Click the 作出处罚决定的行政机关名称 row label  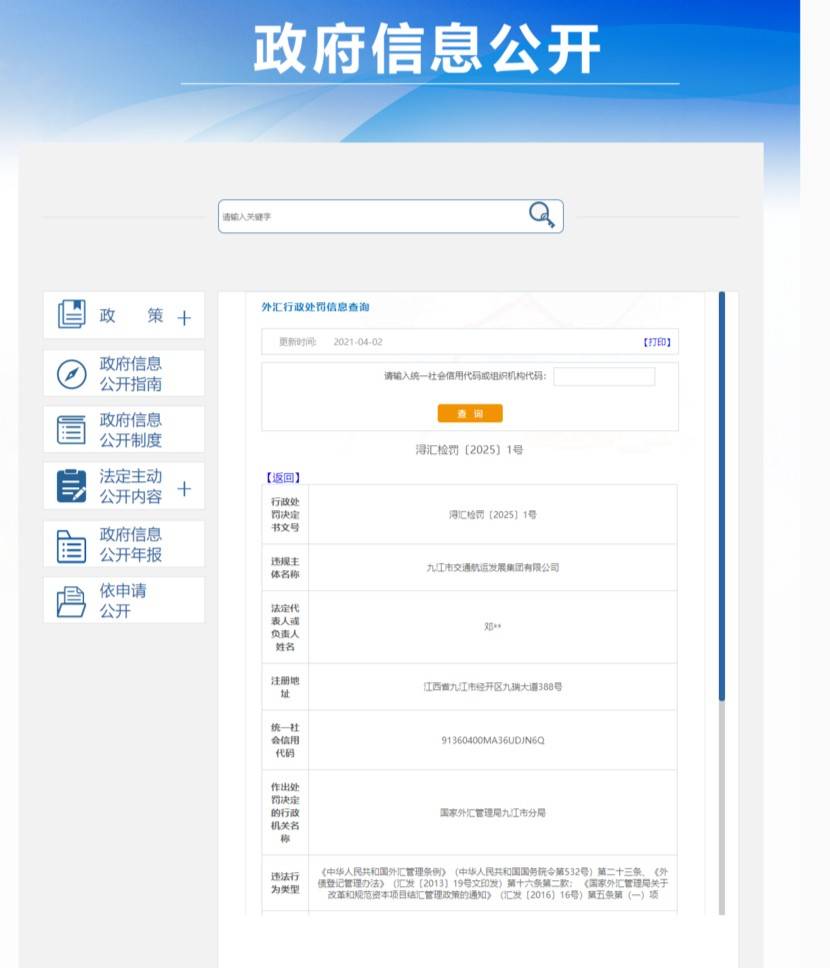click(x=285, y=812)
